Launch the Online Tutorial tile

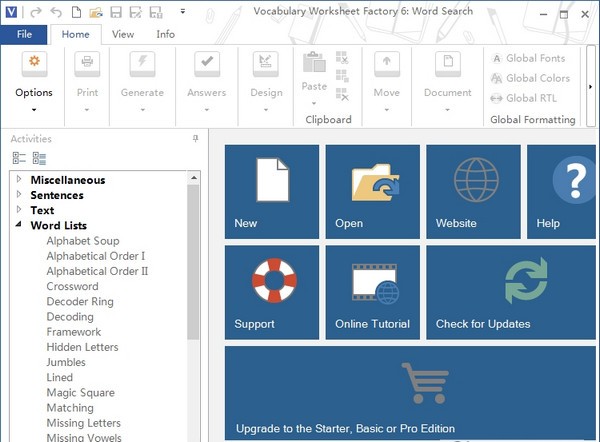click(x=372, y=291)
